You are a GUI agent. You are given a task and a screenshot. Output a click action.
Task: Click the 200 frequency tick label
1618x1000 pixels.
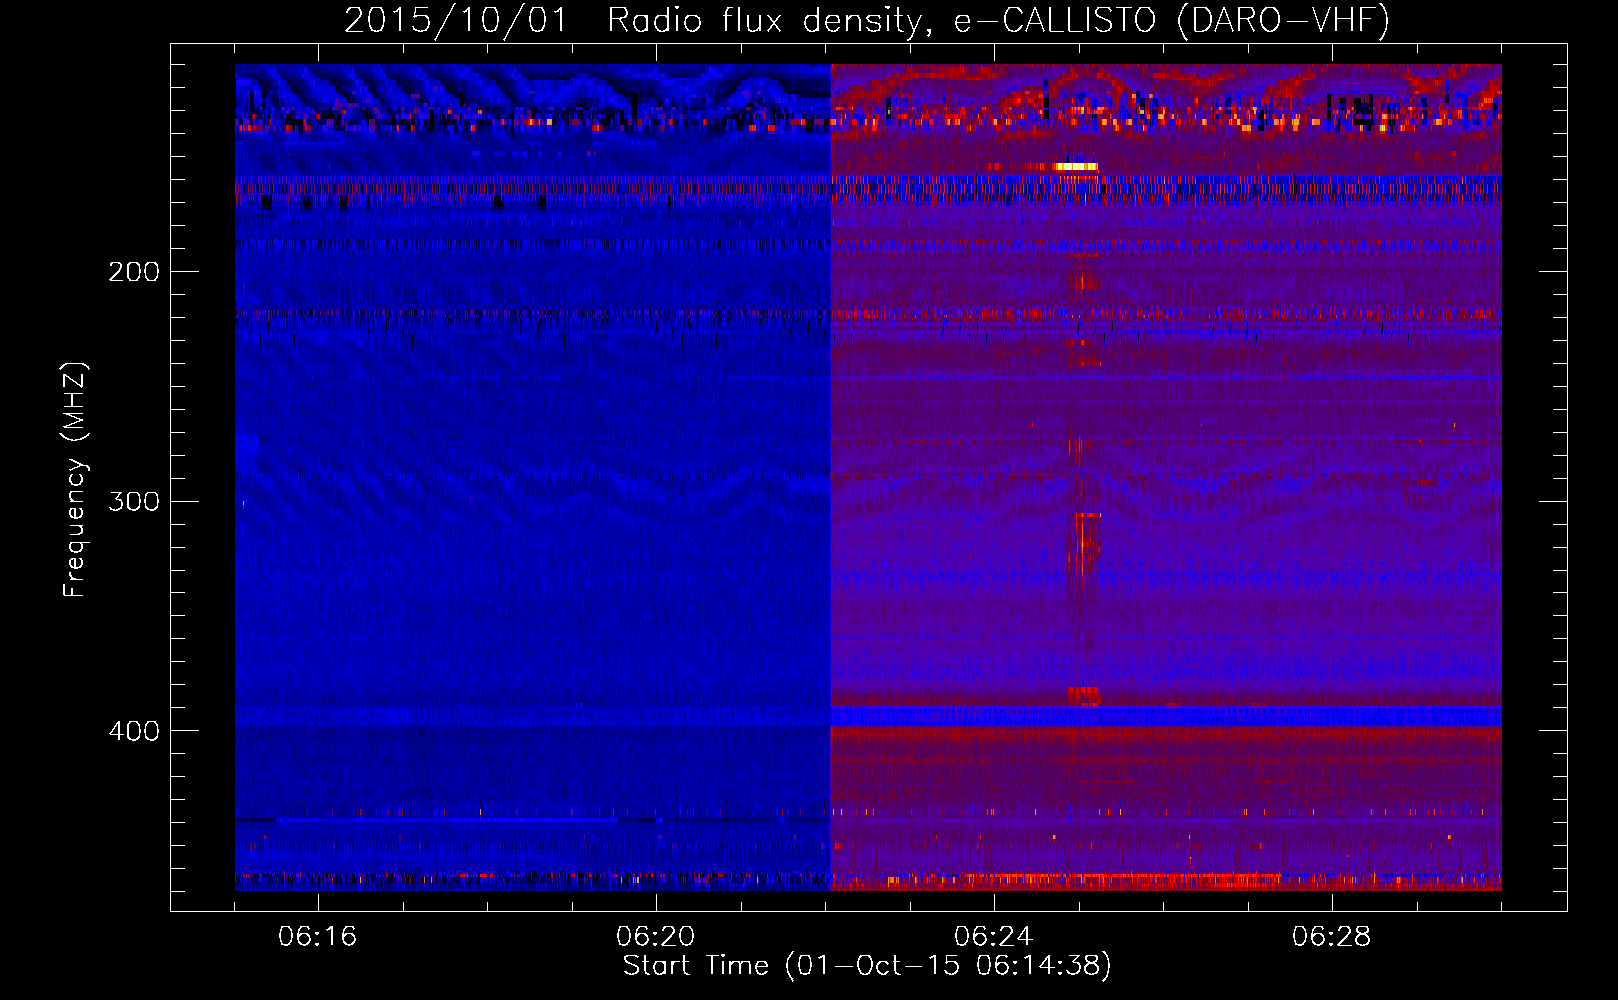click(134, 272)
